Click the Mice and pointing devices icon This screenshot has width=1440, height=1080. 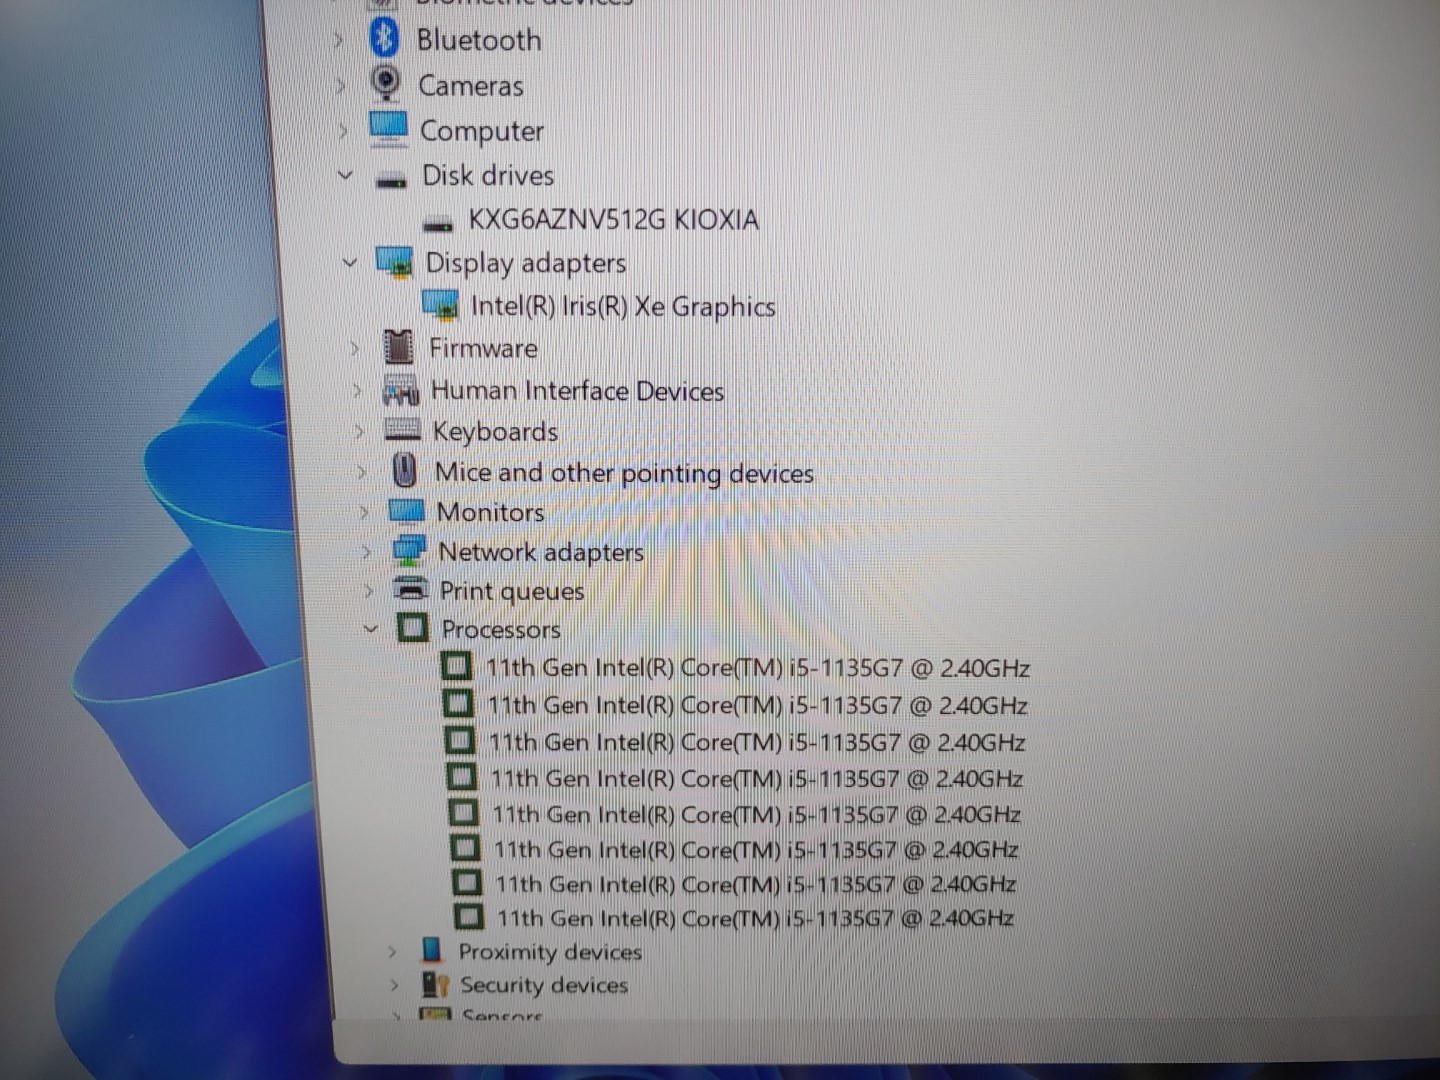pos(405,470)
